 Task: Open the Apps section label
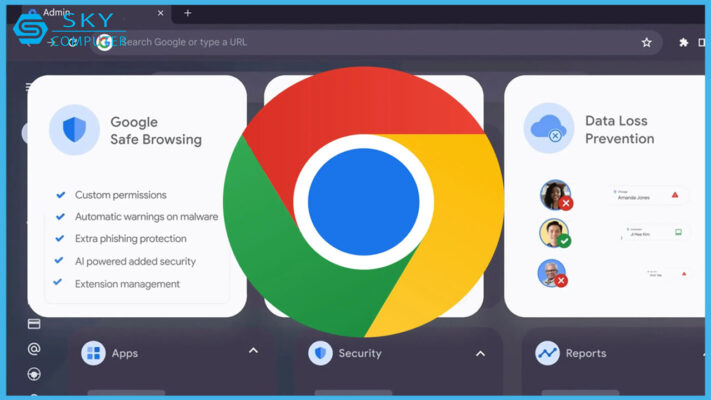(125, 353)
